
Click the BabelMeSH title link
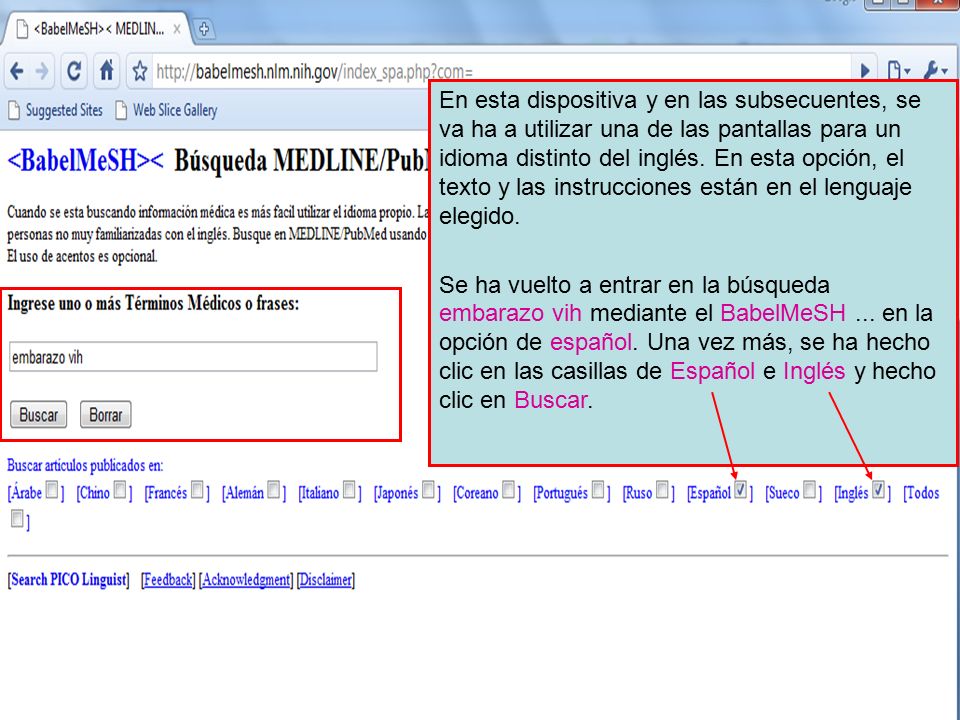coord(85,161)
